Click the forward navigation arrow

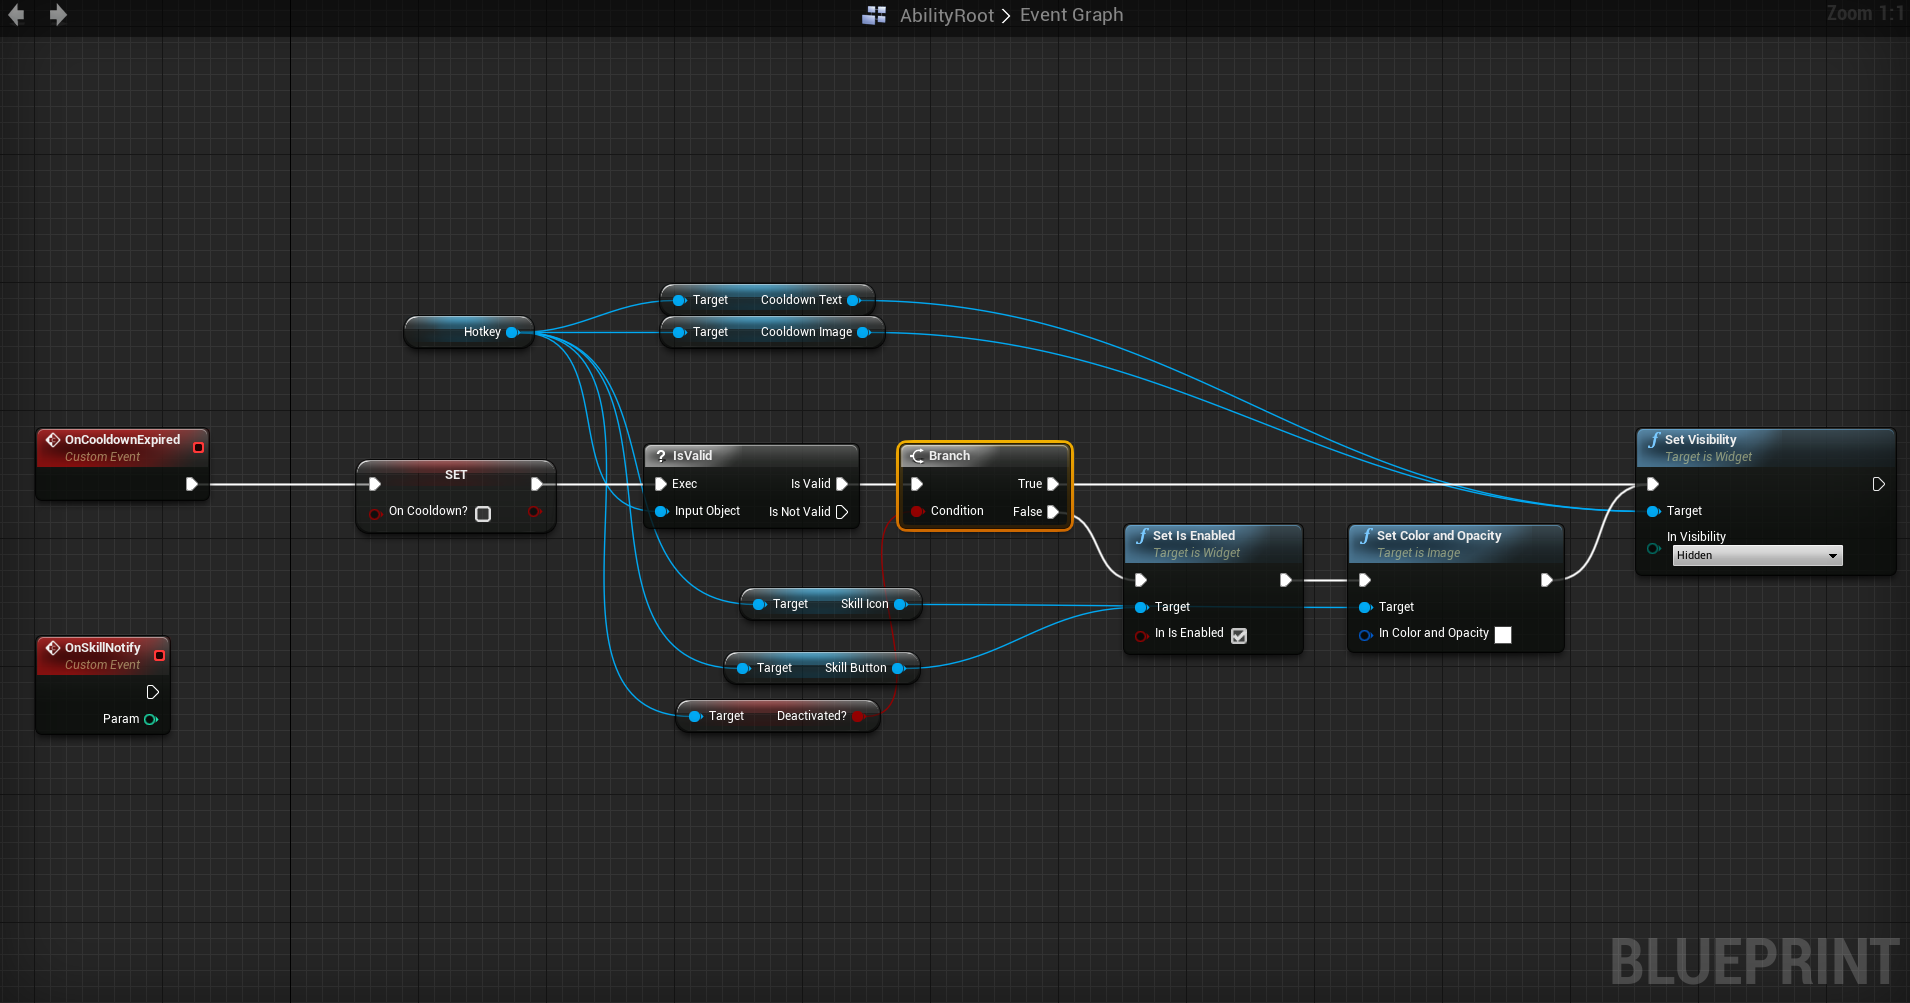[58, 15]
